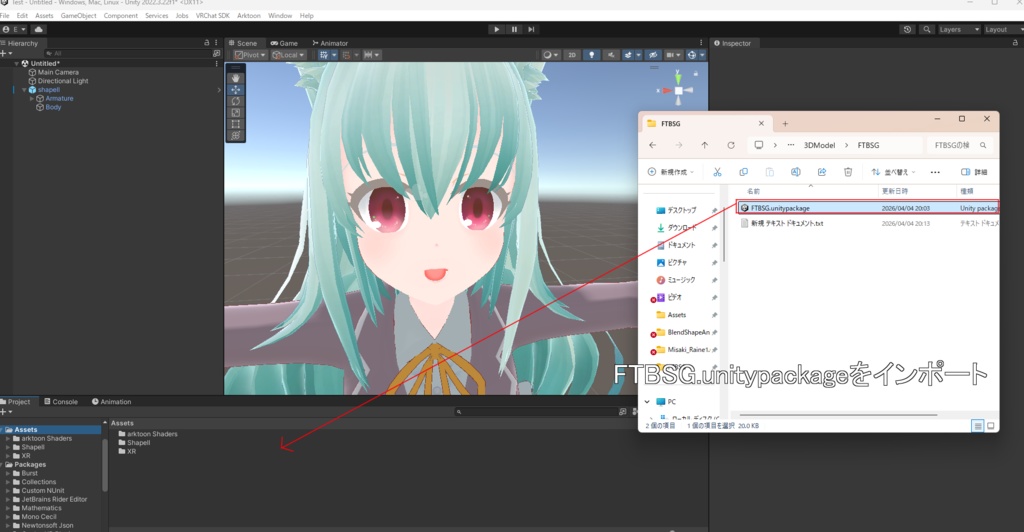Switch to the Animator tab
The height and width of the screenshot is (532, 1024).
[330, 43]
